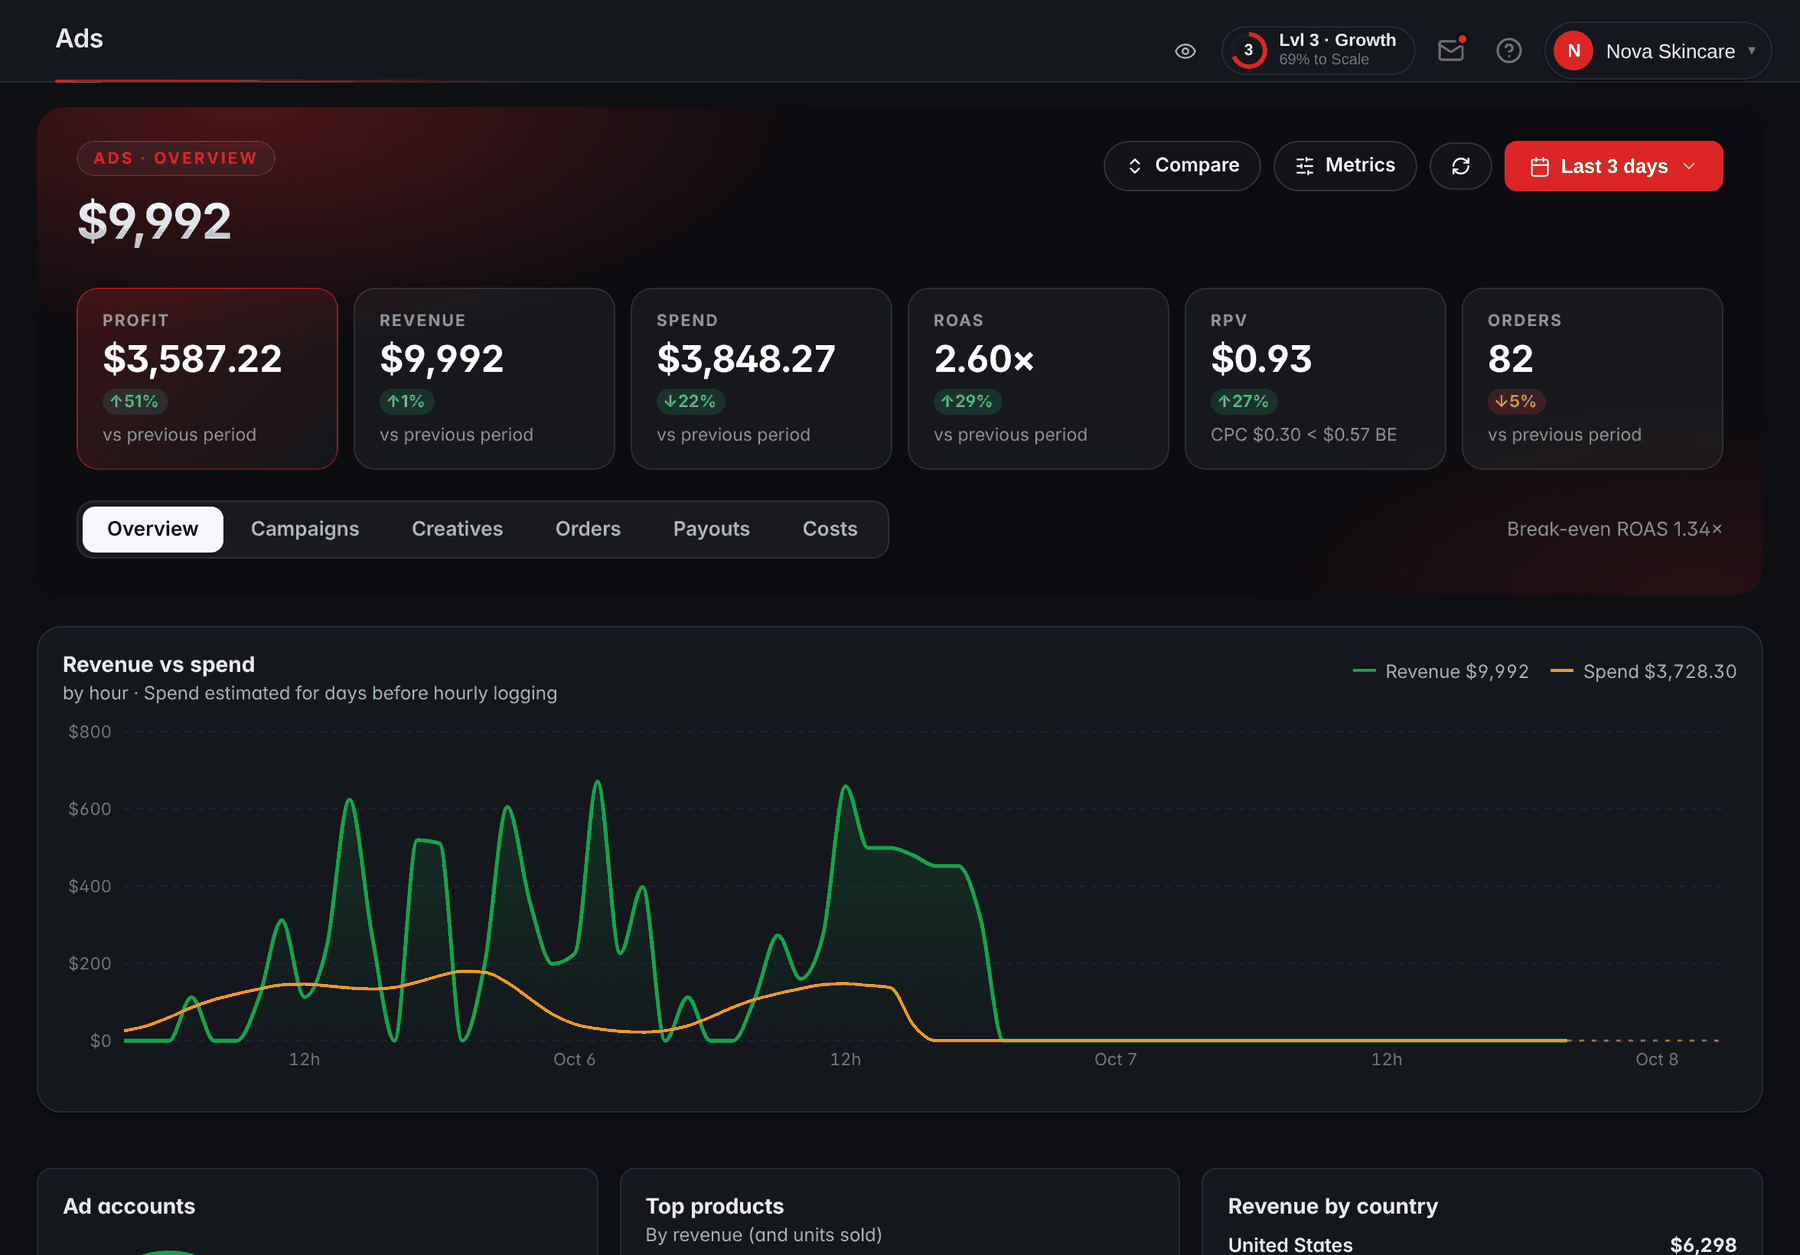Open the help question mark icon

[x=1509, y=51]
